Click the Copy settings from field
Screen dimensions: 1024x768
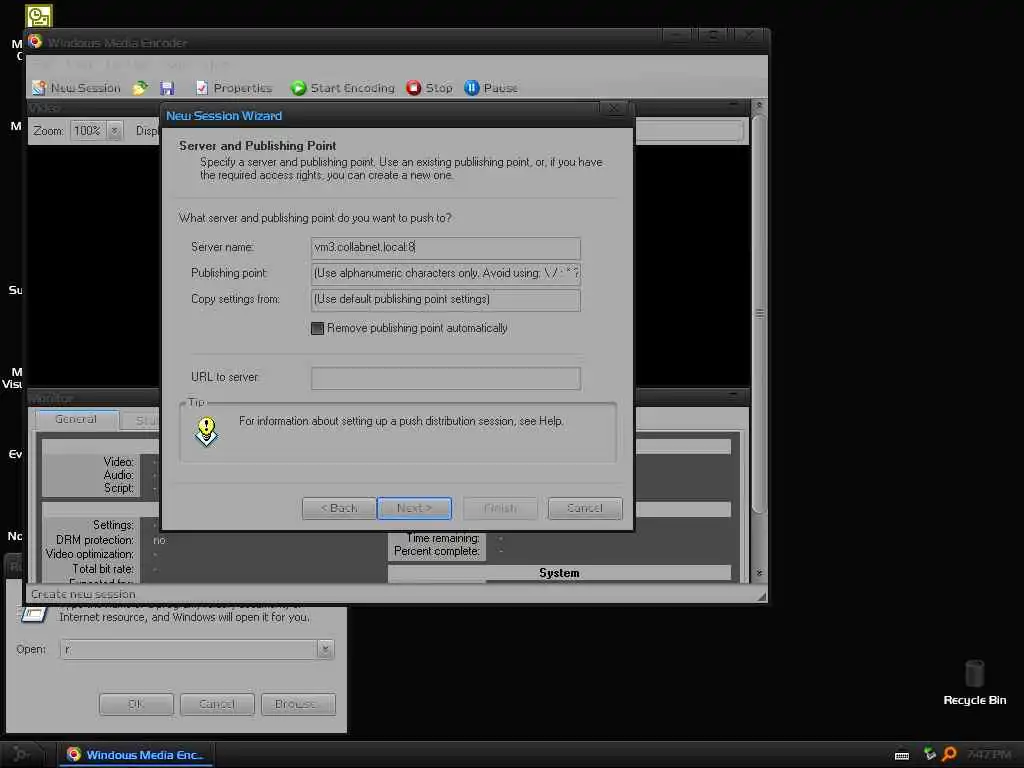445,300
